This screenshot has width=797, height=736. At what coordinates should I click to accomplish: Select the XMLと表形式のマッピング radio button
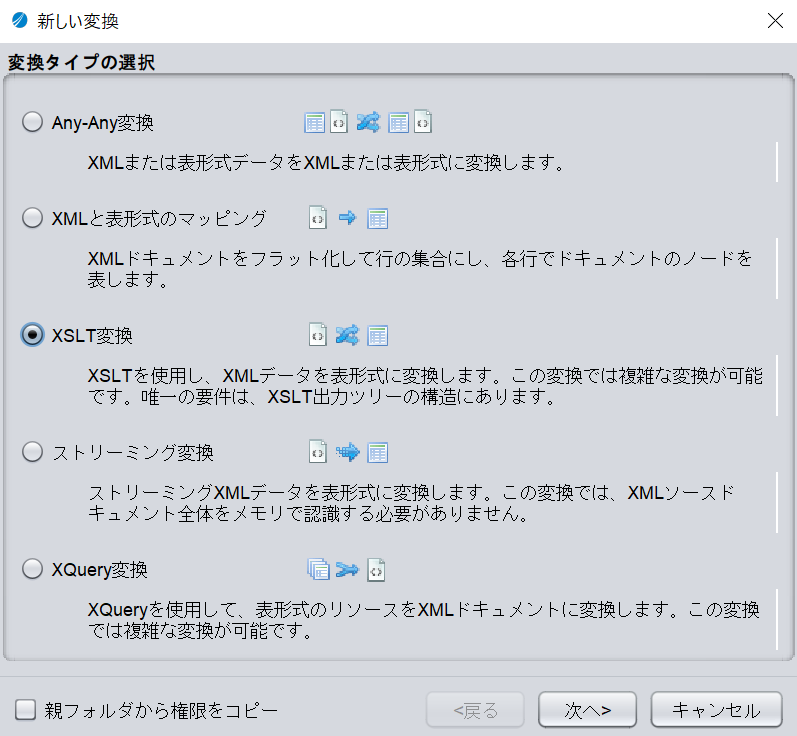tap(33, 218)
